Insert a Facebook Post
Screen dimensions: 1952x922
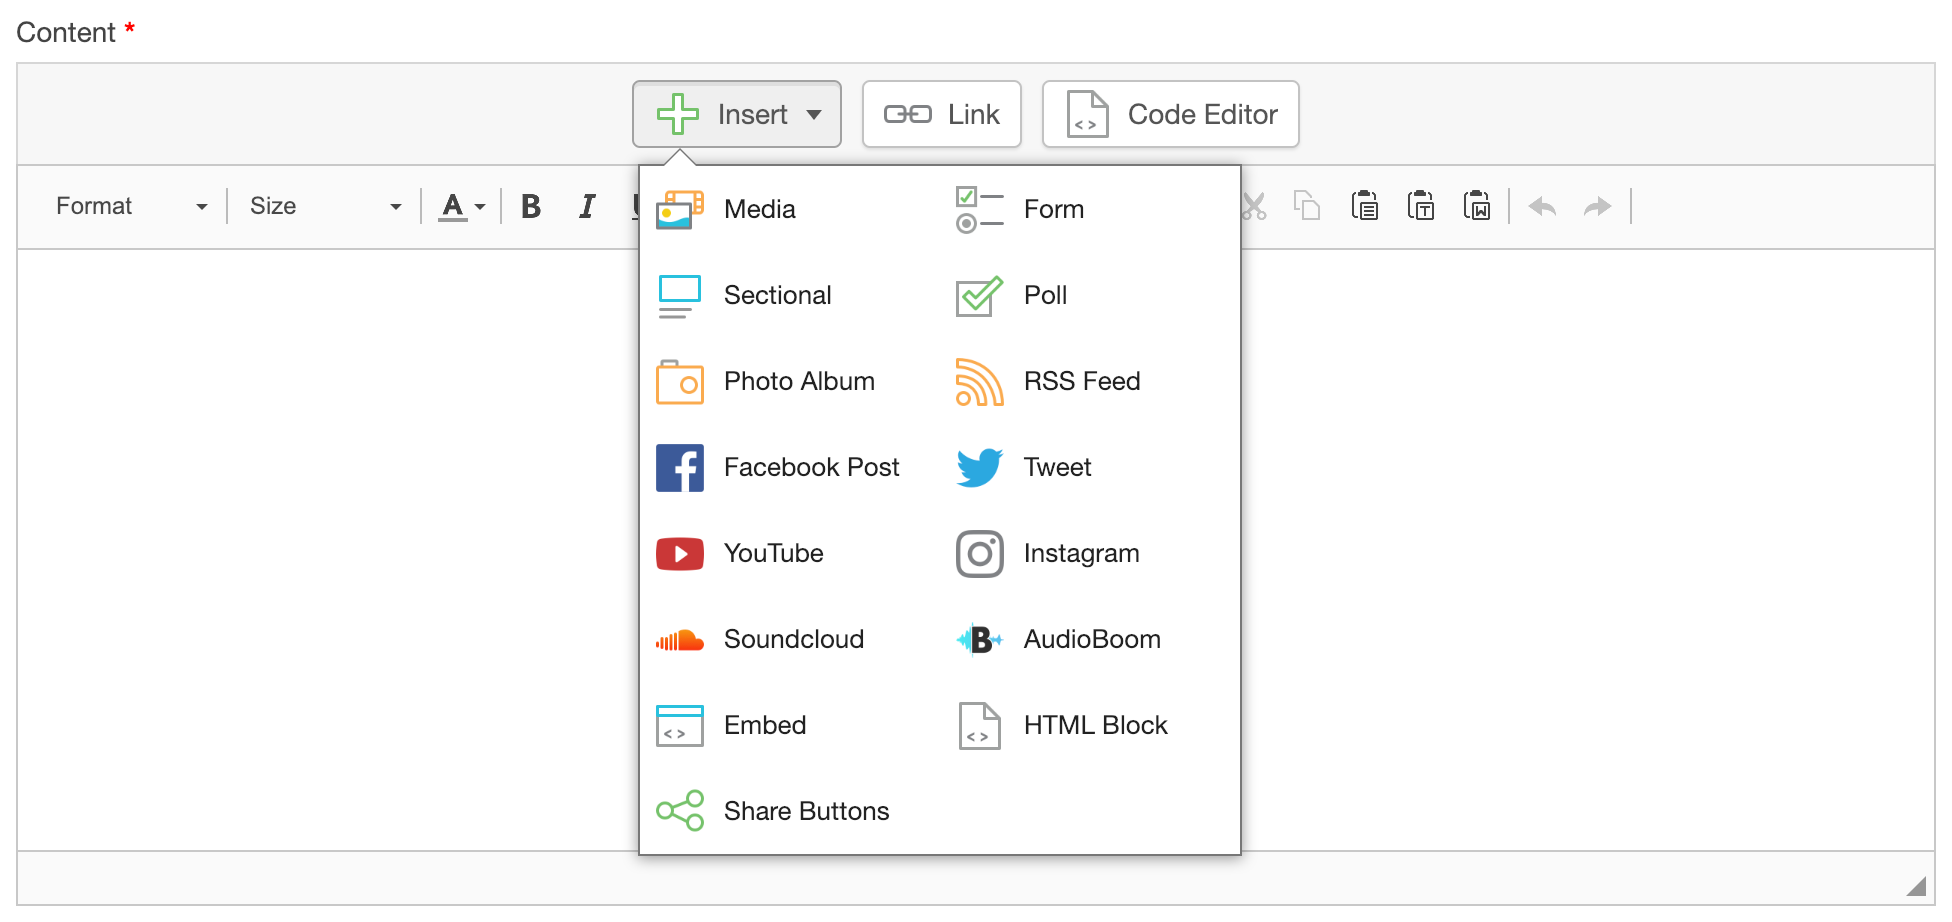[x=811, y=467]
